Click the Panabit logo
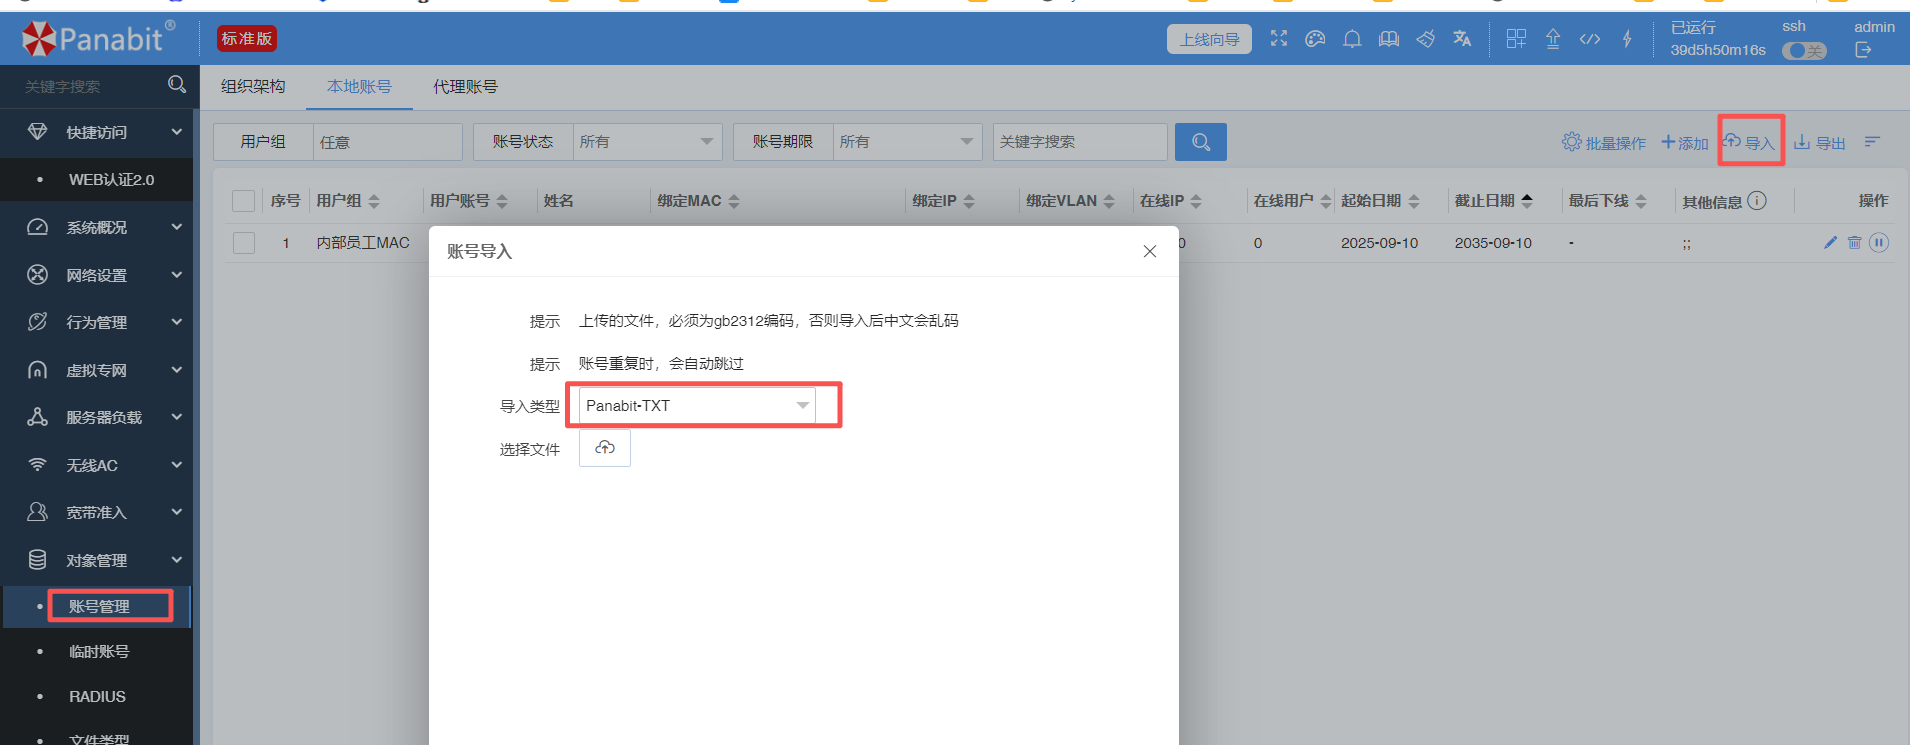The image size is (1910, 745). tap(98, 38)
